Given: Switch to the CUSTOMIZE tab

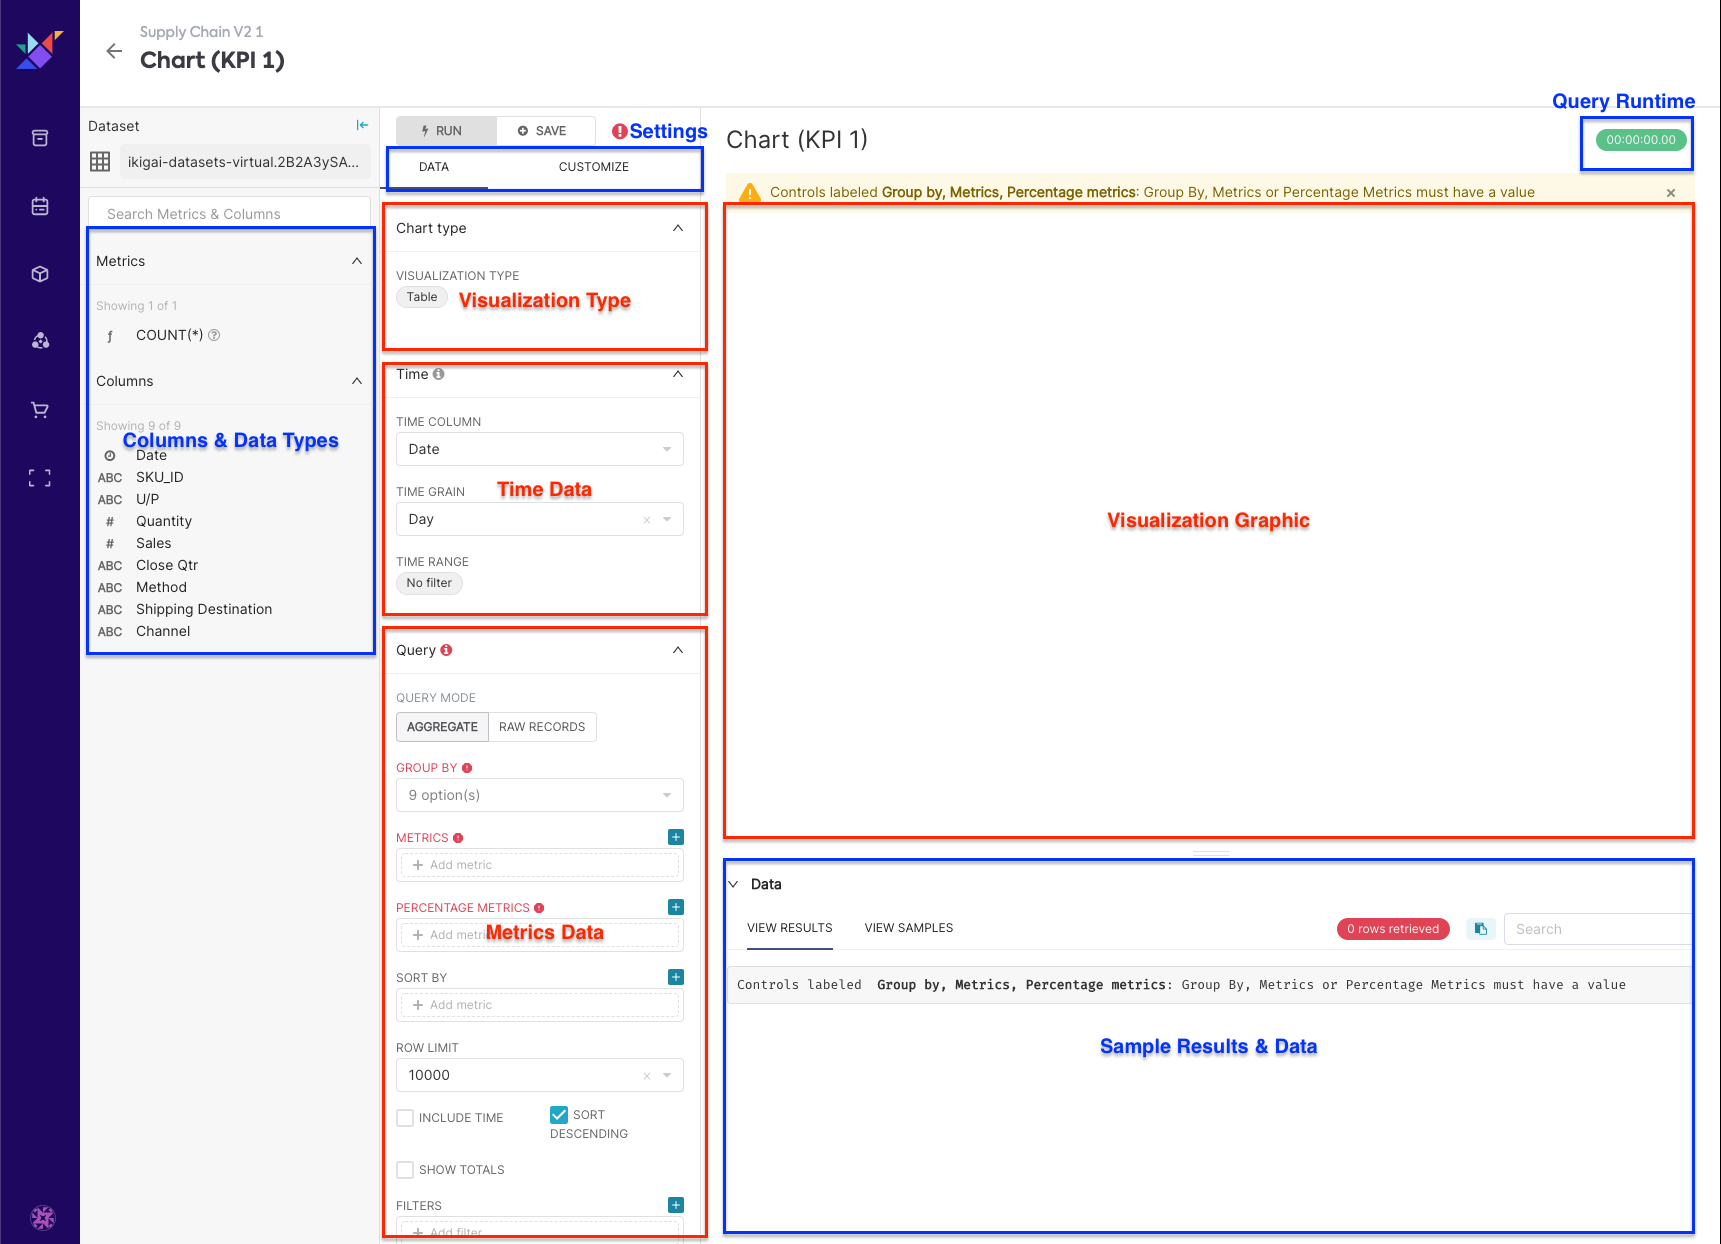Looking at the screenshot, I should [x=593, y=167].
